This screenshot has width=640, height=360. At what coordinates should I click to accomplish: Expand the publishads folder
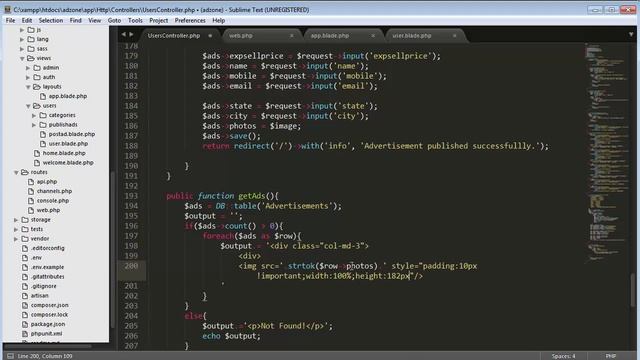click(x=34, y=125)
